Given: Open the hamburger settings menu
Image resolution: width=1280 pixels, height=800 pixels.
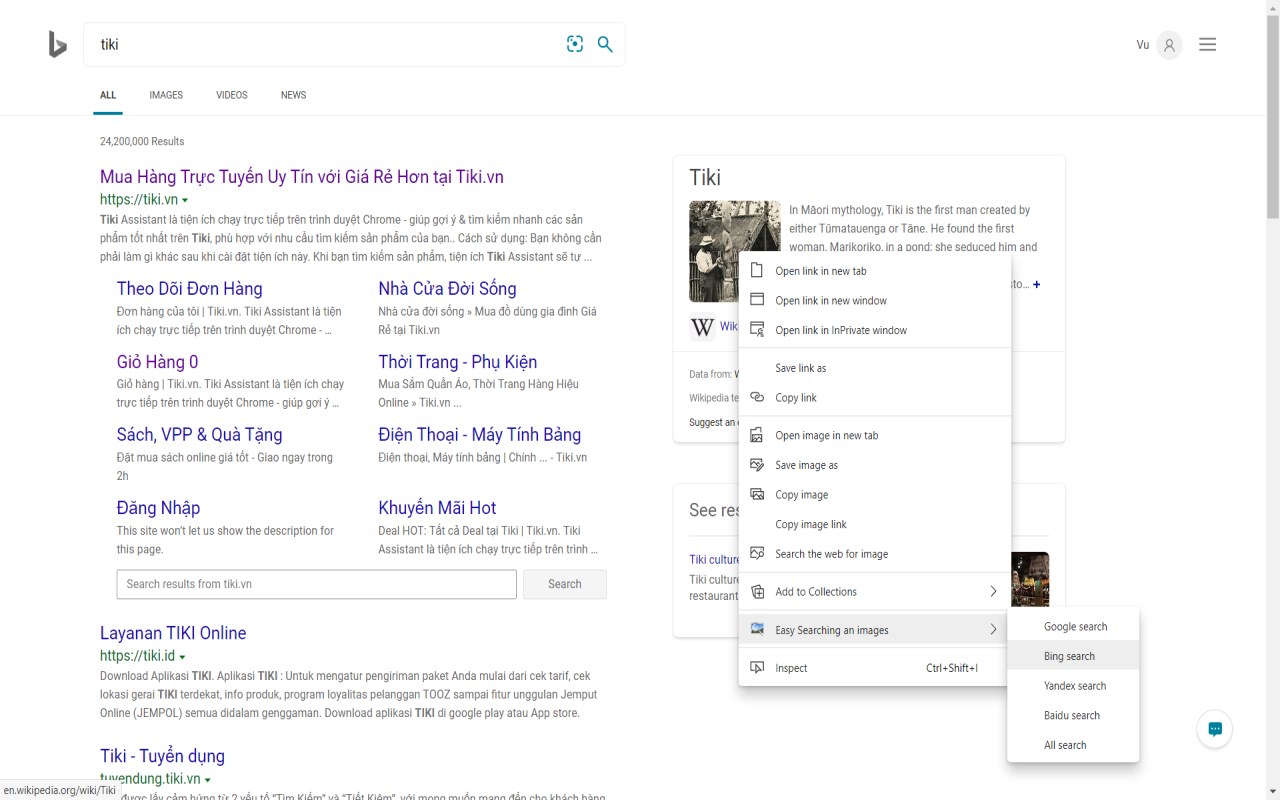Looking at the screenshot, I should 1207,44.
